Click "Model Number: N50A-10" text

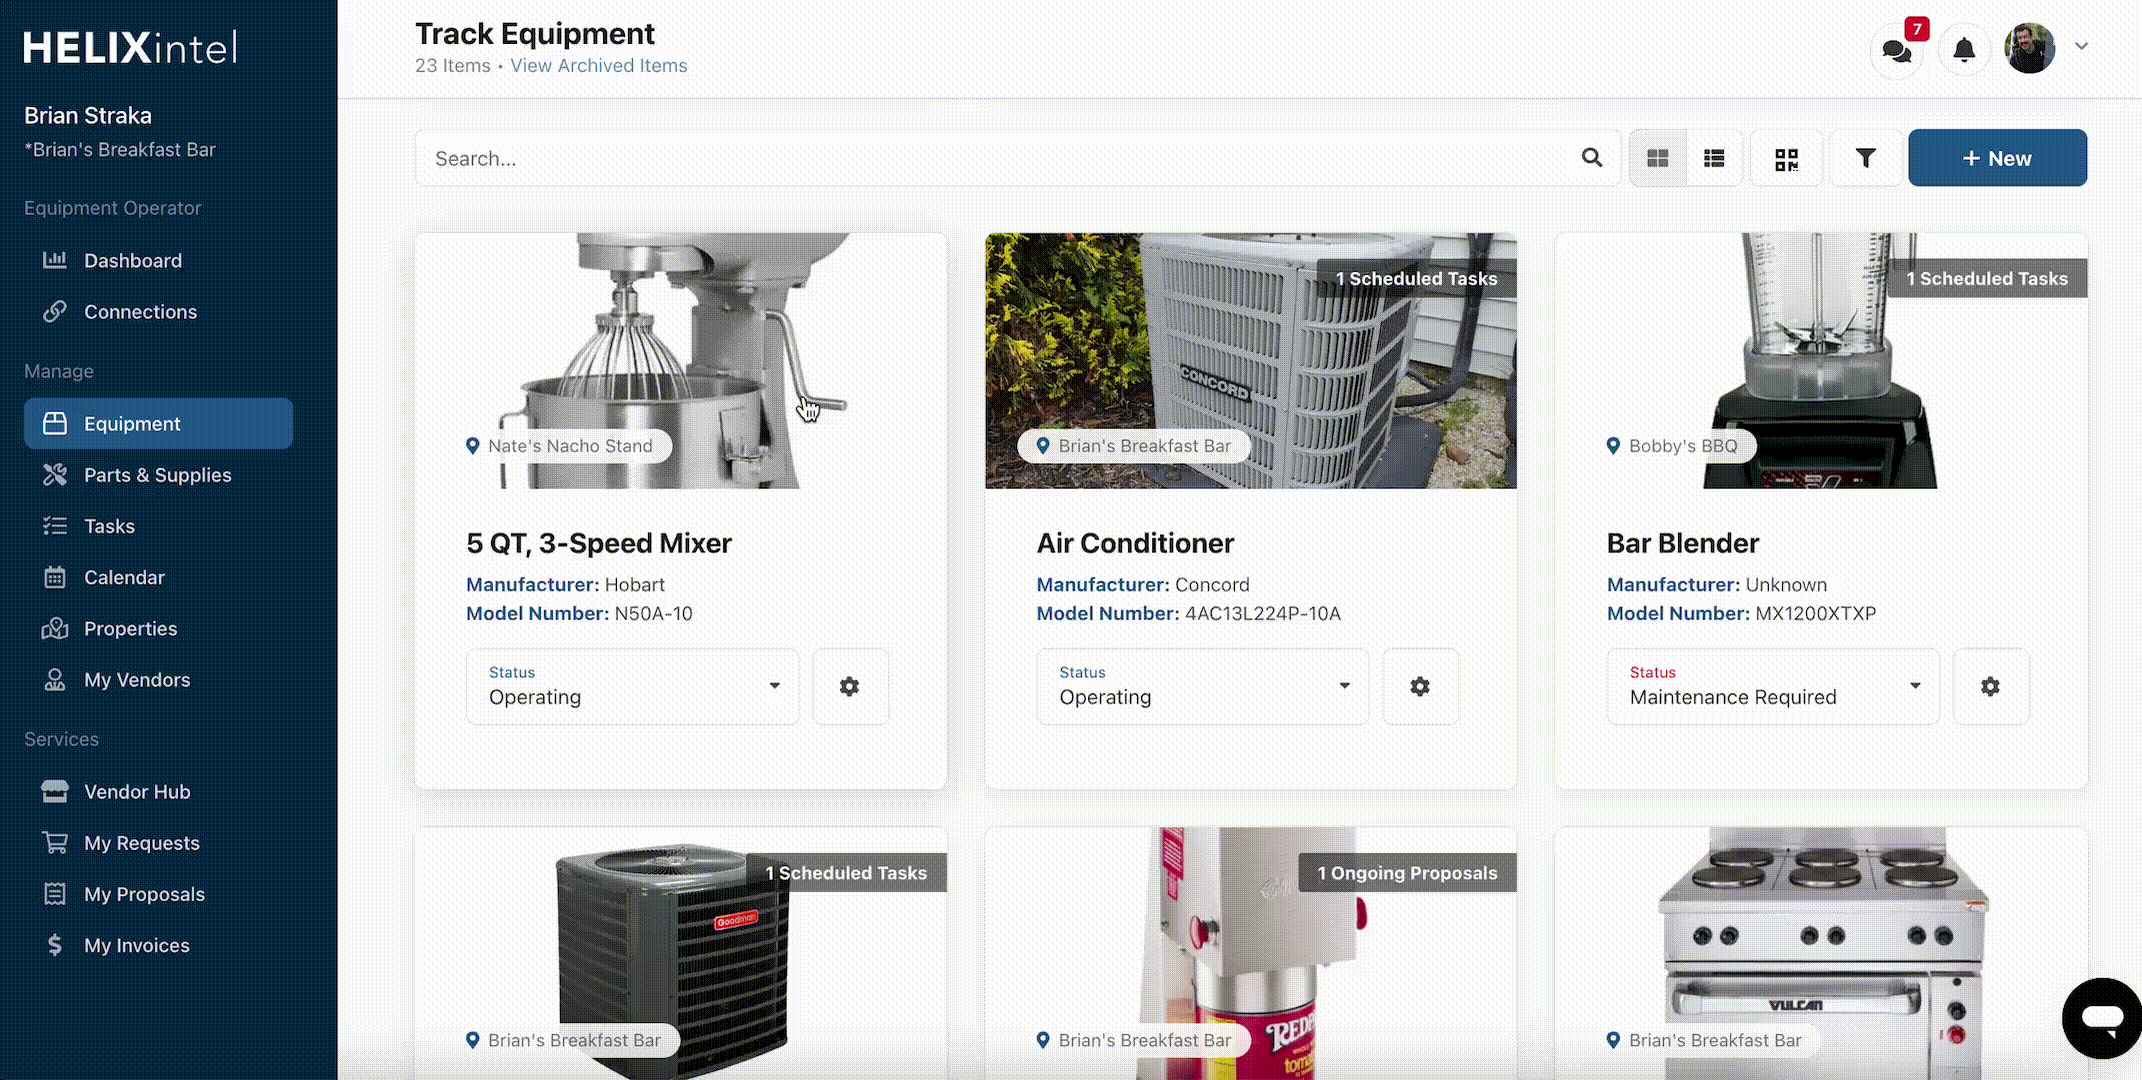coord(579,613)
